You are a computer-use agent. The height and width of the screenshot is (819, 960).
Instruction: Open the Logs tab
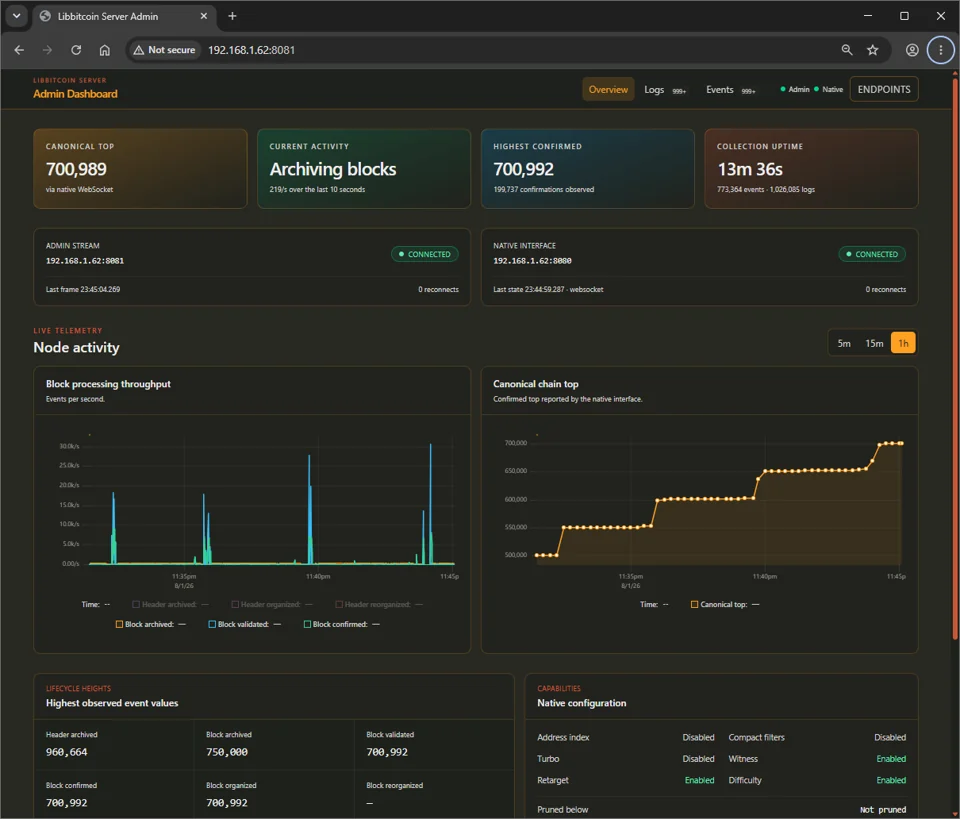tap(665, 89)
